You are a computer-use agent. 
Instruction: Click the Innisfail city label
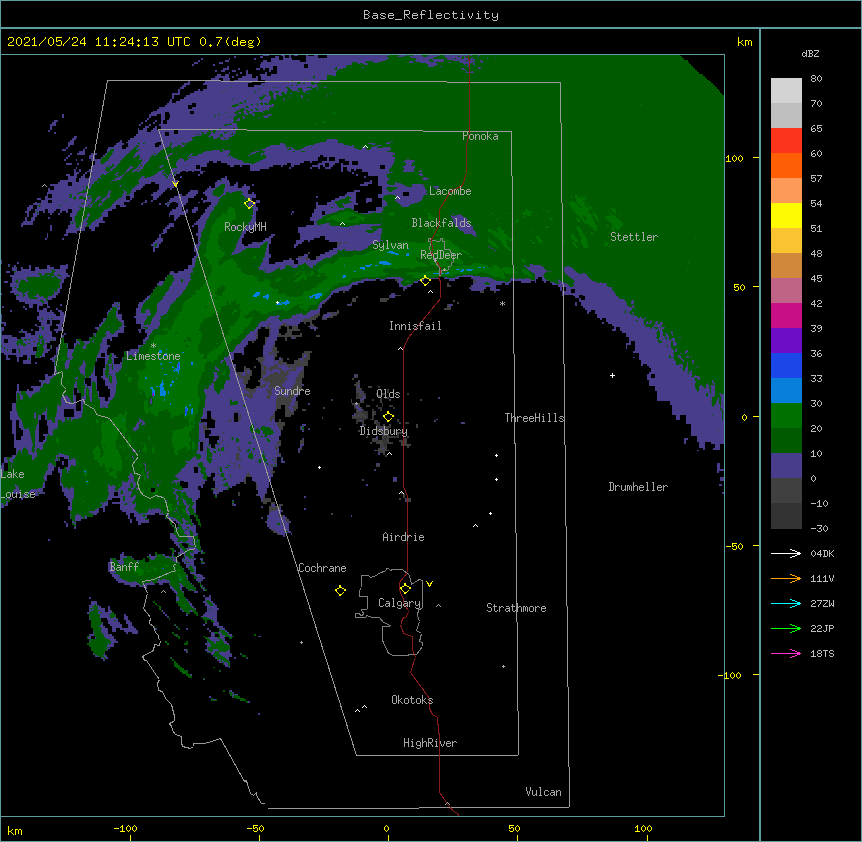[415, 326]
